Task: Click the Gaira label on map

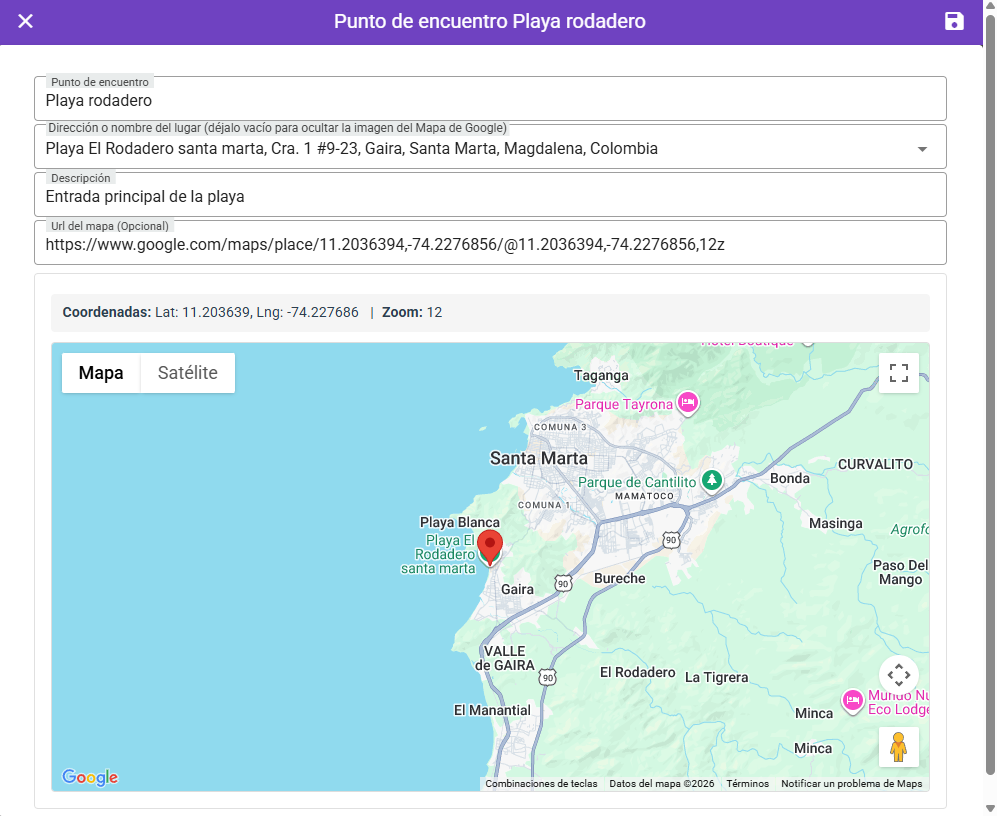Action: (x=517, y=590)
